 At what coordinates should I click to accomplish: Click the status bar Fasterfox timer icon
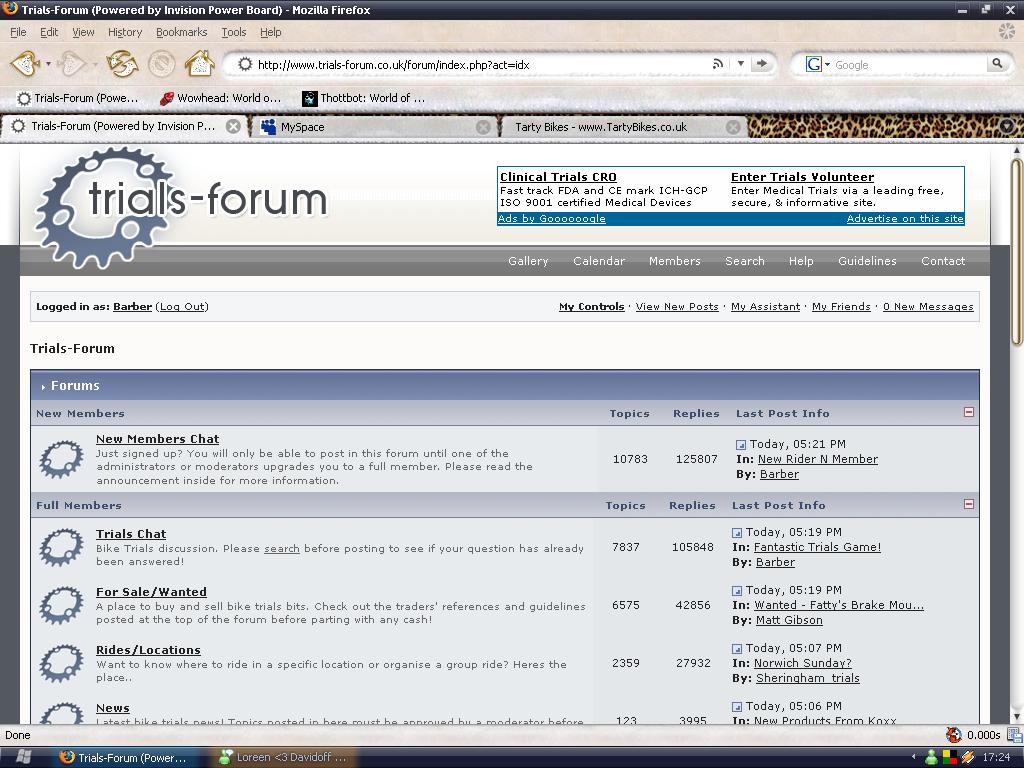[x=953, y=735]
